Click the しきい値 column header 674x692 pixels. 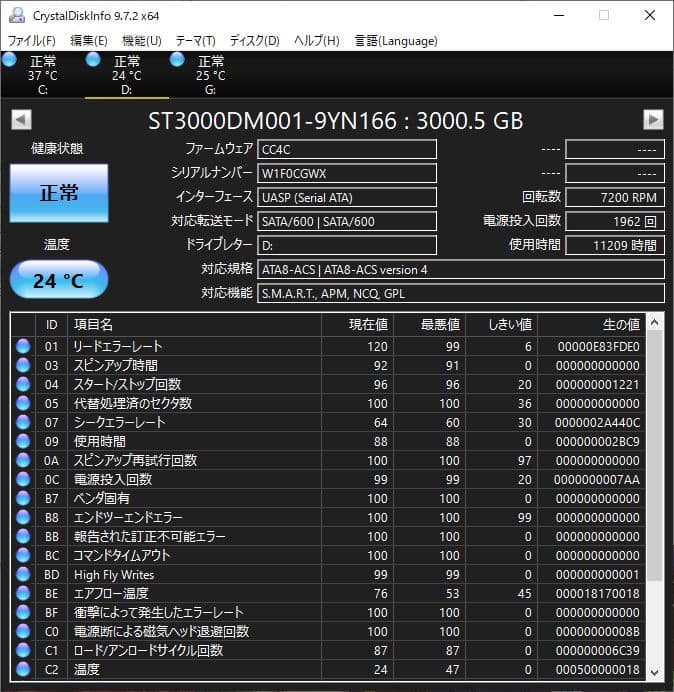(502, 325)
